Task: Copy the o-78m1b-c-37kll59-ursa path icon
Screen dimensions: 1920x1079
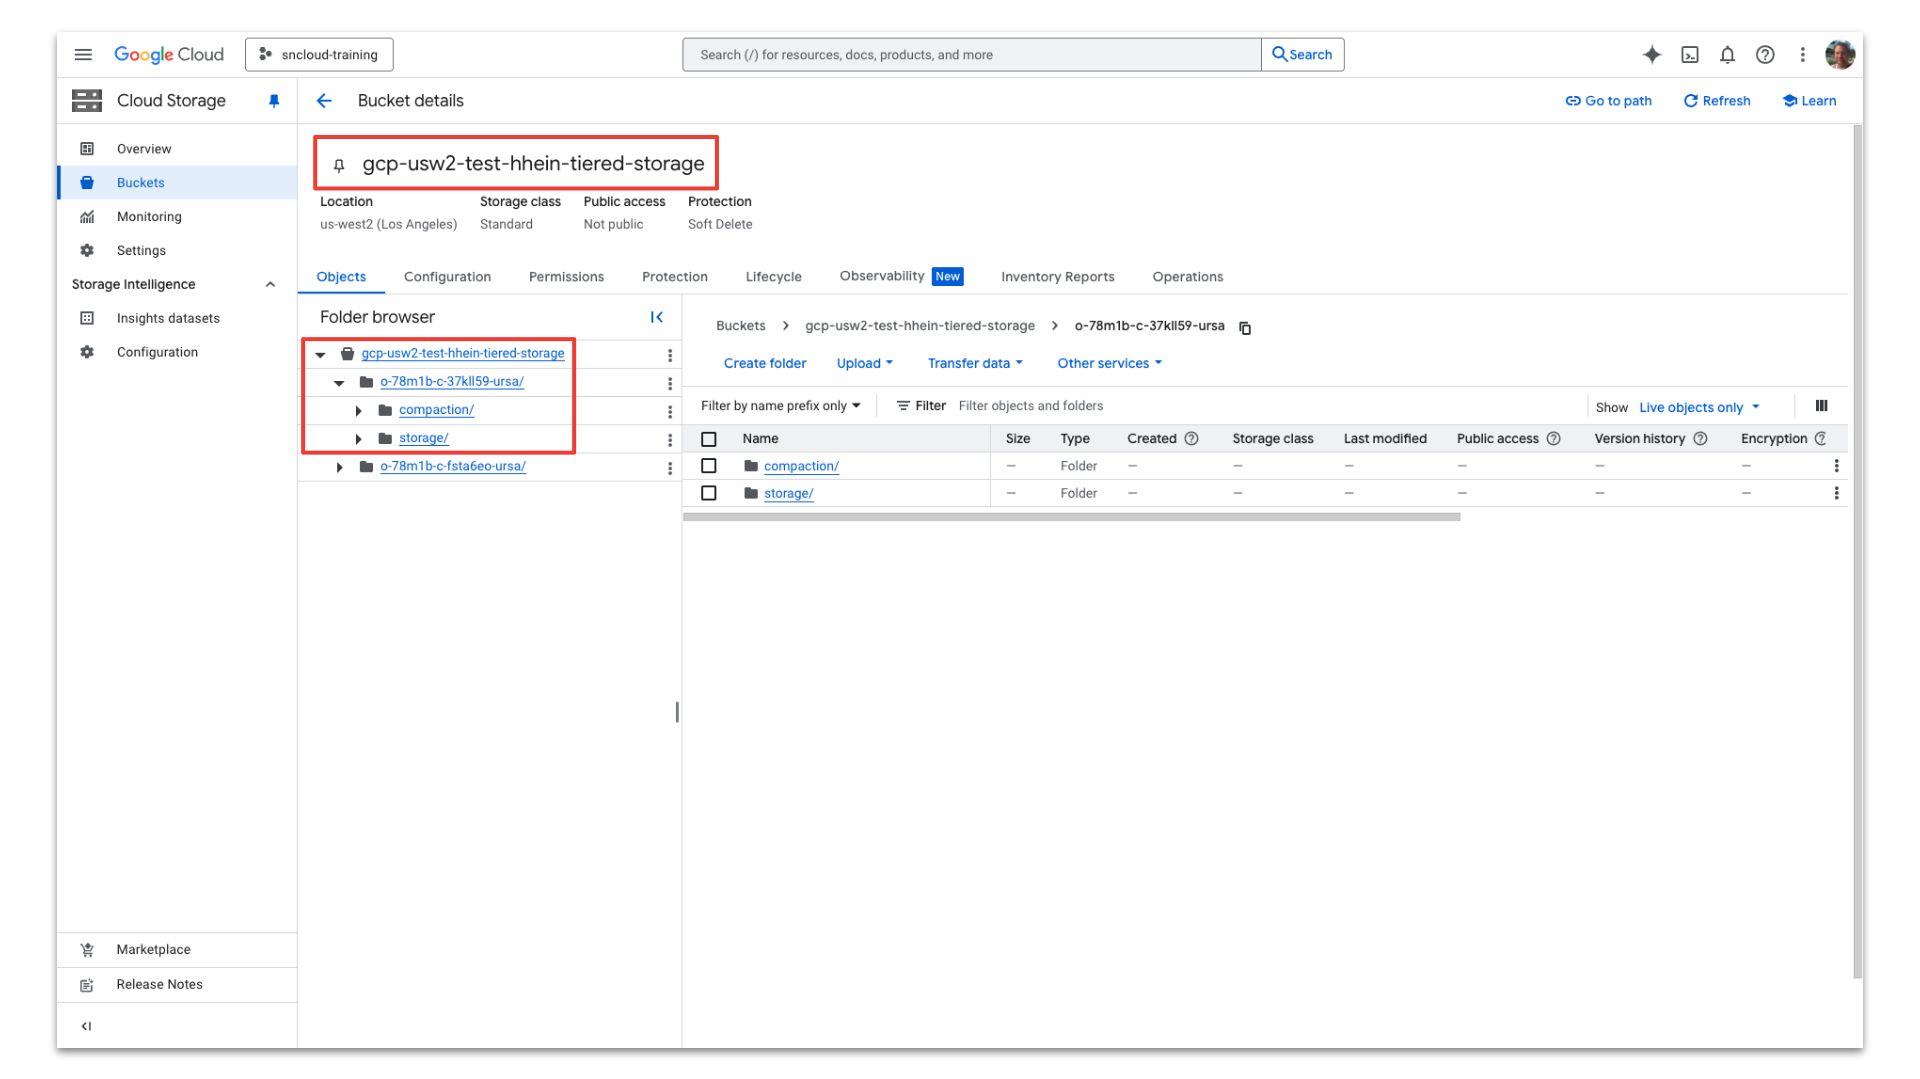Action: pyautogui.click(x=1244, y=327)
